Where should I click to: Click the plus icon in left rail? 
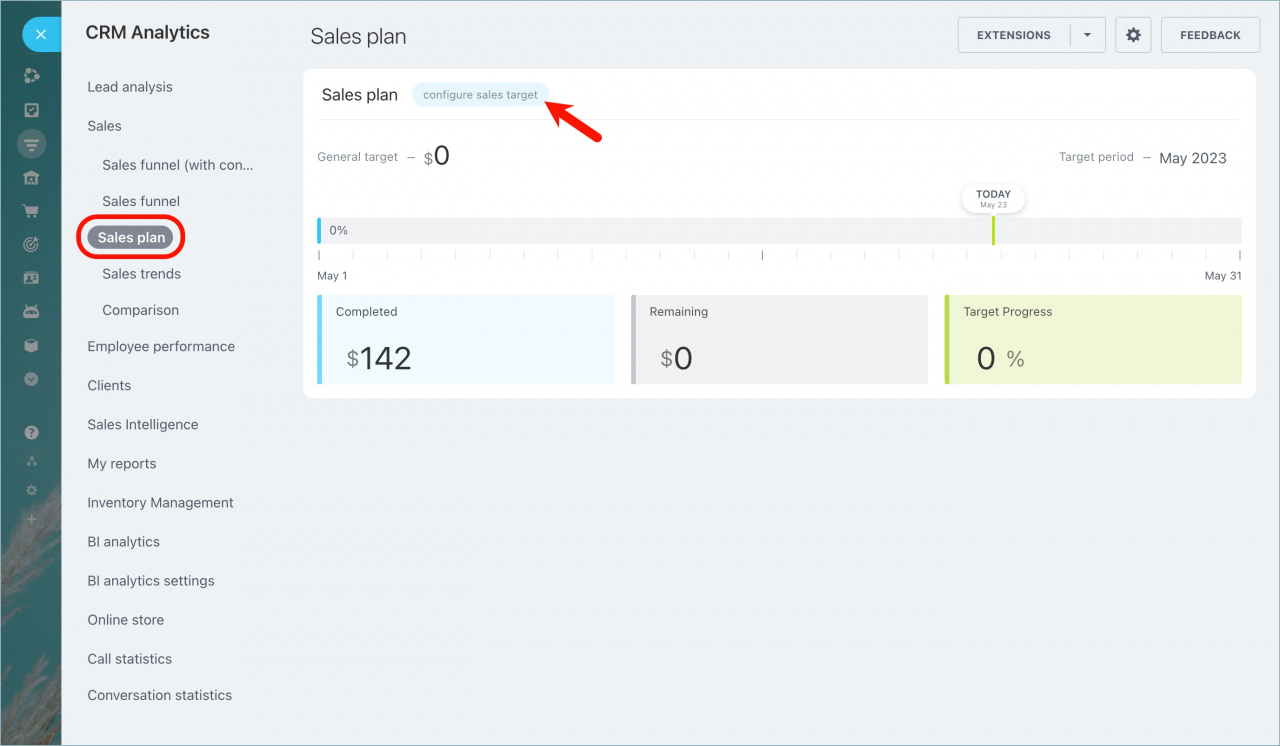31,519
